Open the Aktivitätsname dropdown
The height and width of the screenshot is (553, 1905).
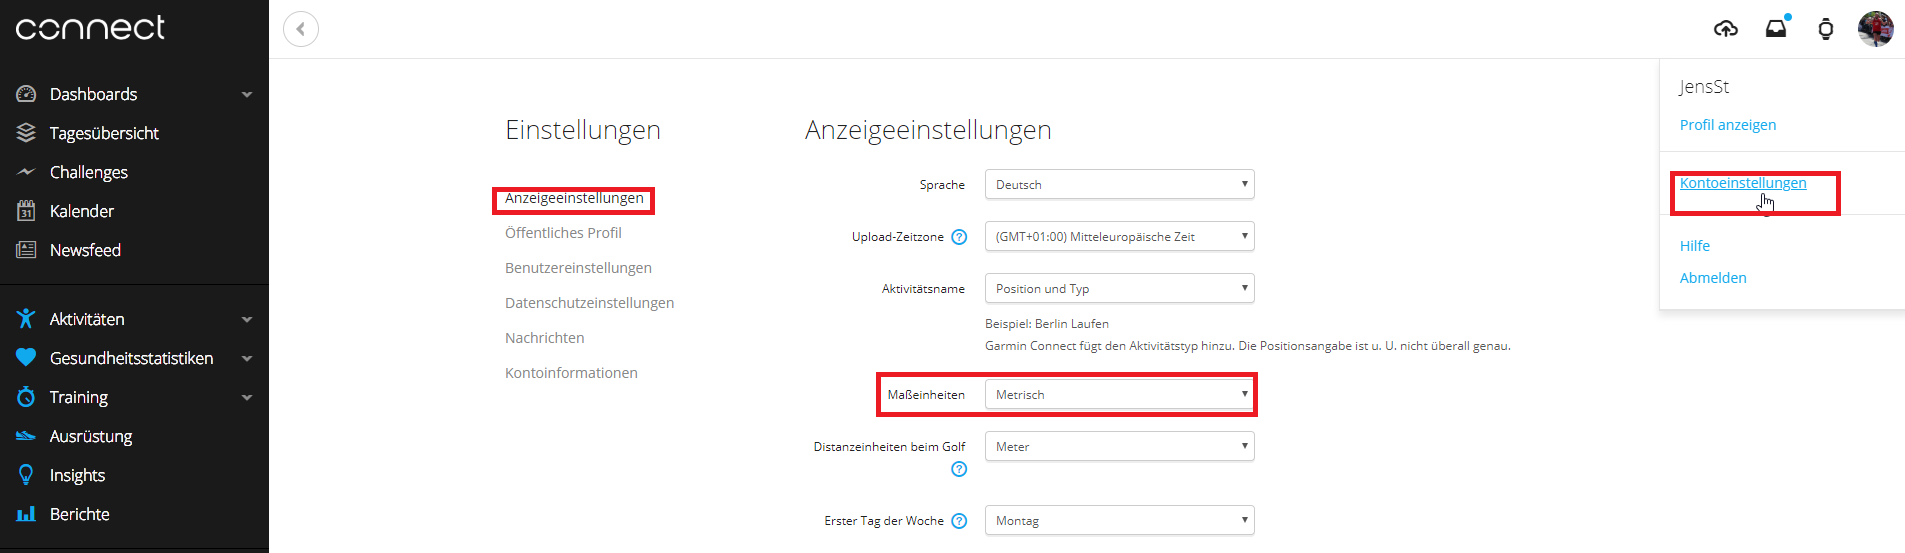(1119, 289)
